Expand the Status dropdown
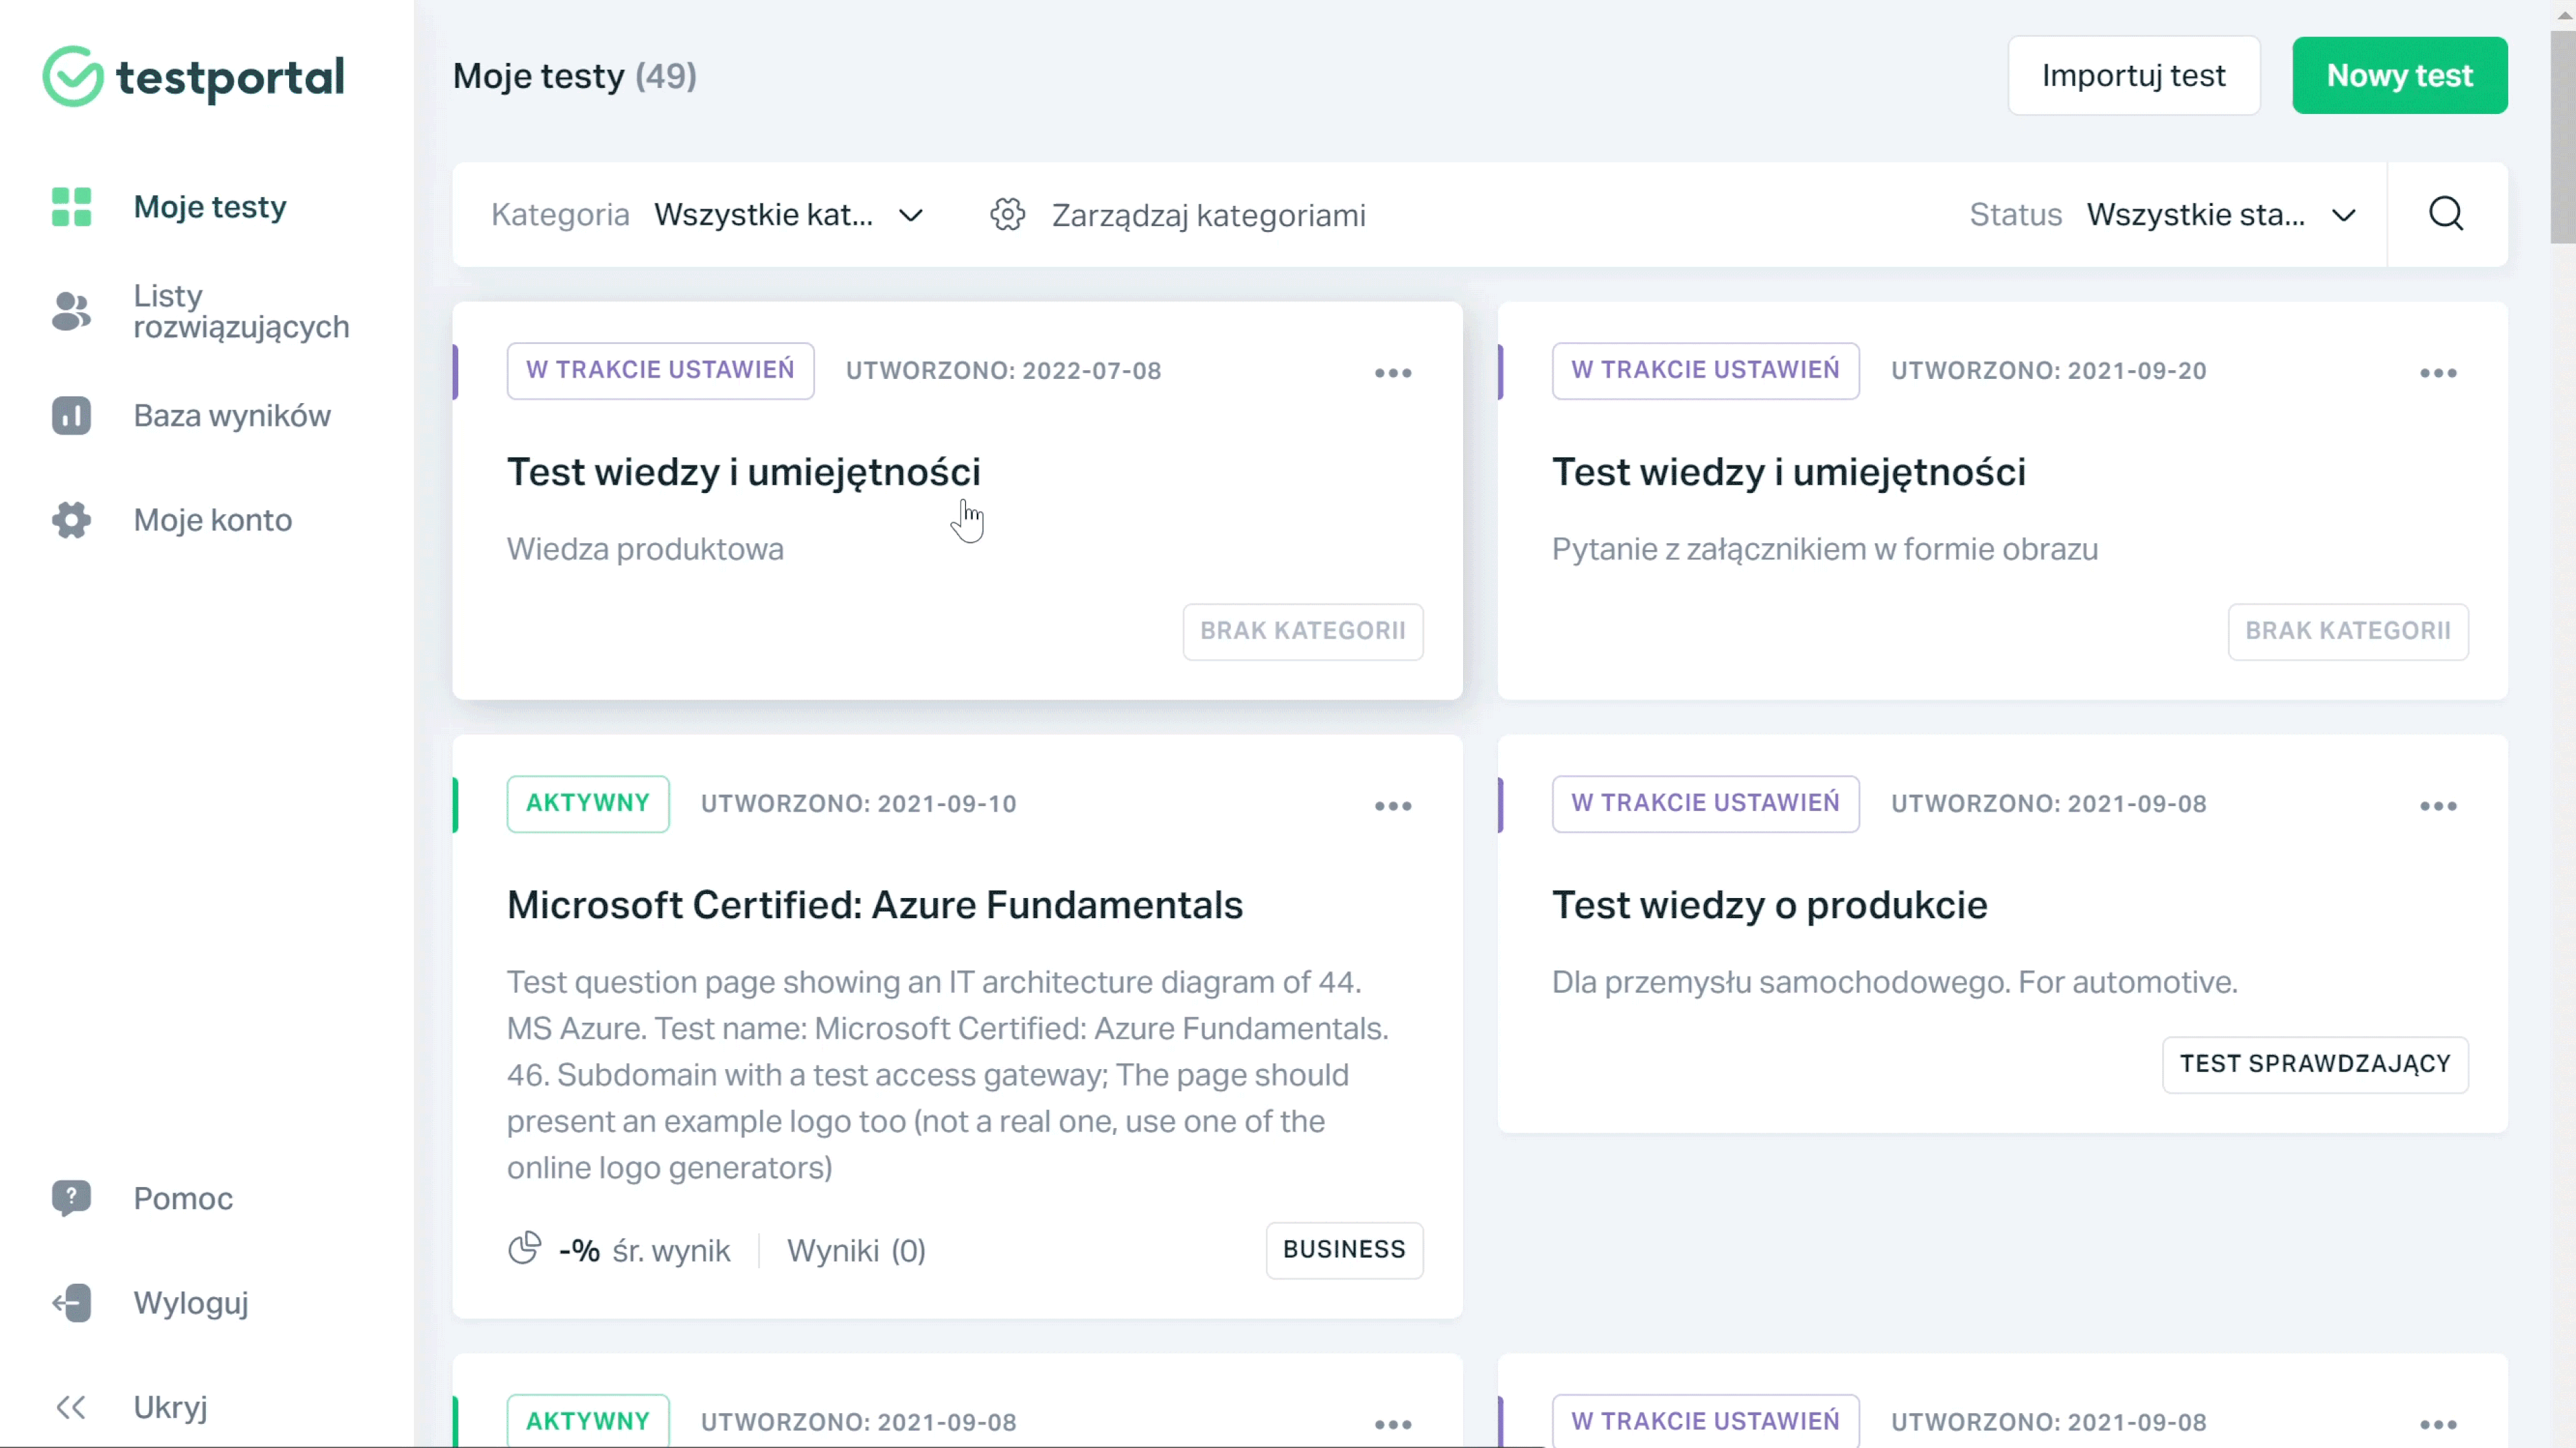 pos(2222,214)
